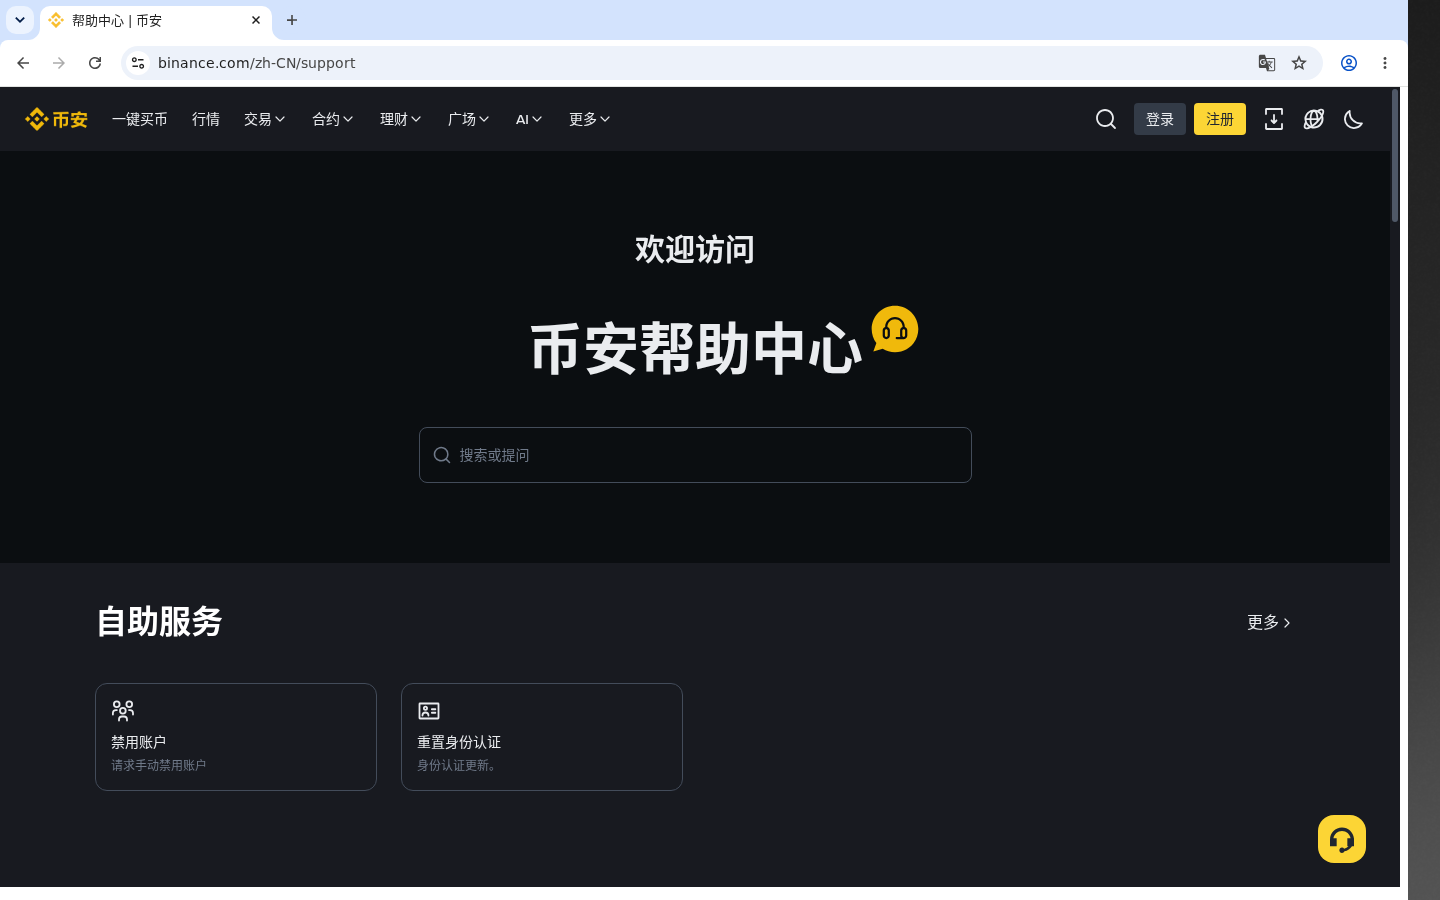Open the header search magnifier icon
This screenshot has width=1440, height=900.
click(1106, 119)
